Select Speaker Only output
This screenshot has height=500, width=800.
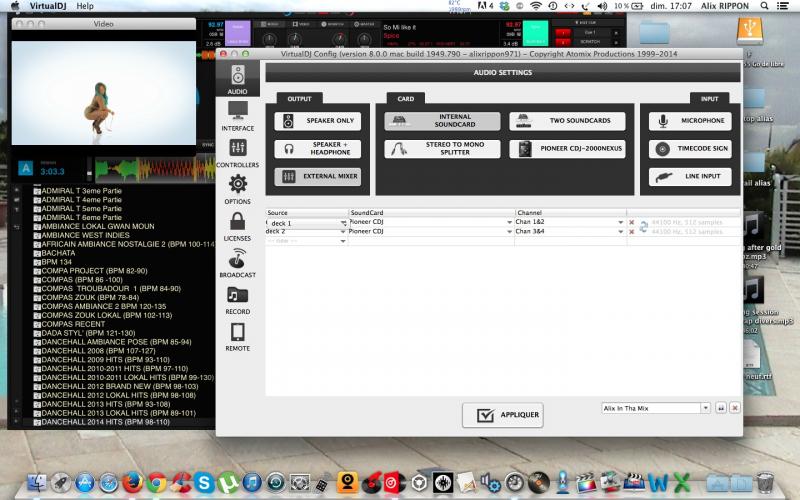click(x=317, y=121)
